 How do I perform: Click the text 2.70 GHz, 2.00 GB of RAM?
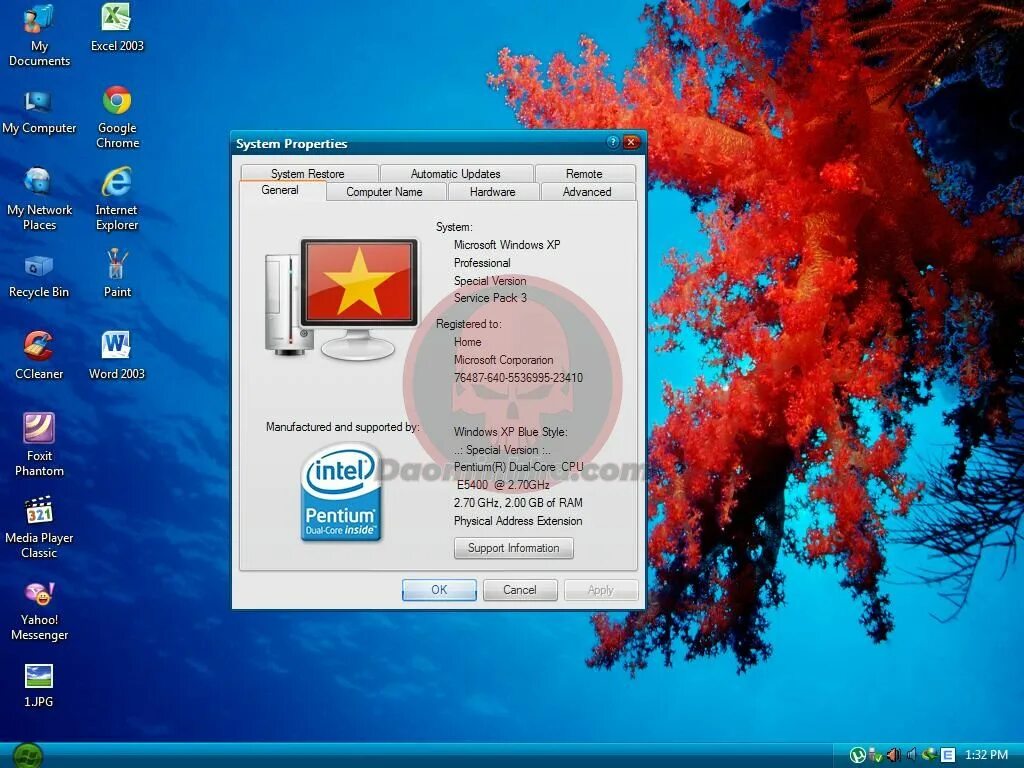tap(518, 503)
